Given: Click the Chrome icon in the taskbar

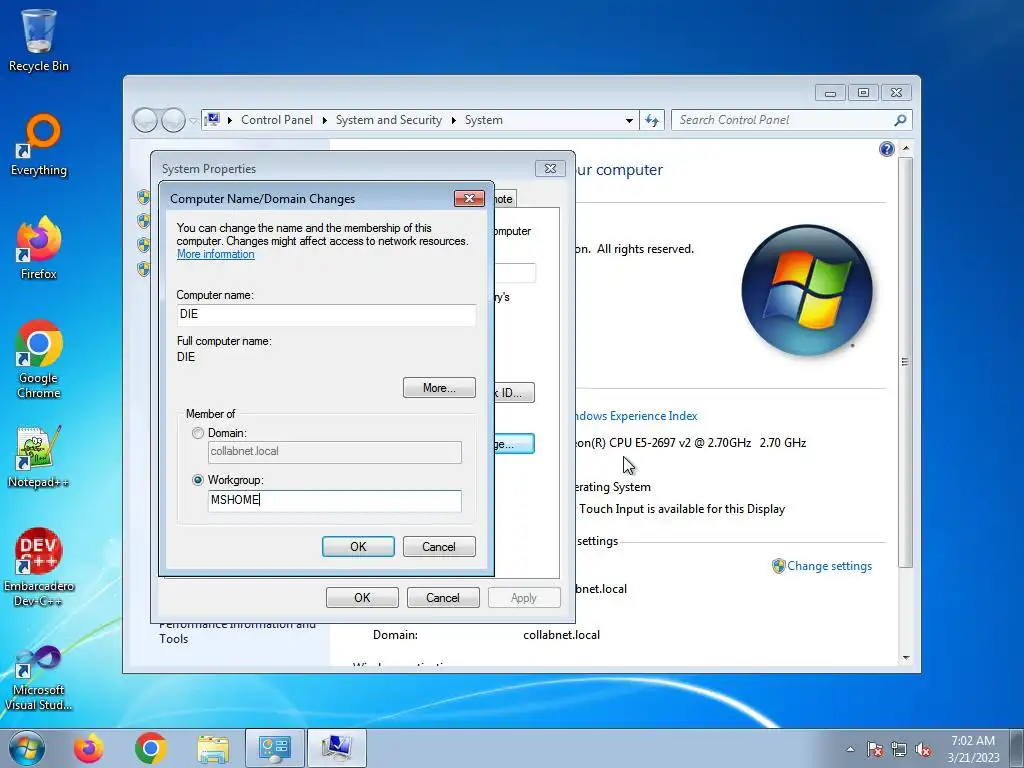Looking at the screenshot, I should [x=151, y=748].
